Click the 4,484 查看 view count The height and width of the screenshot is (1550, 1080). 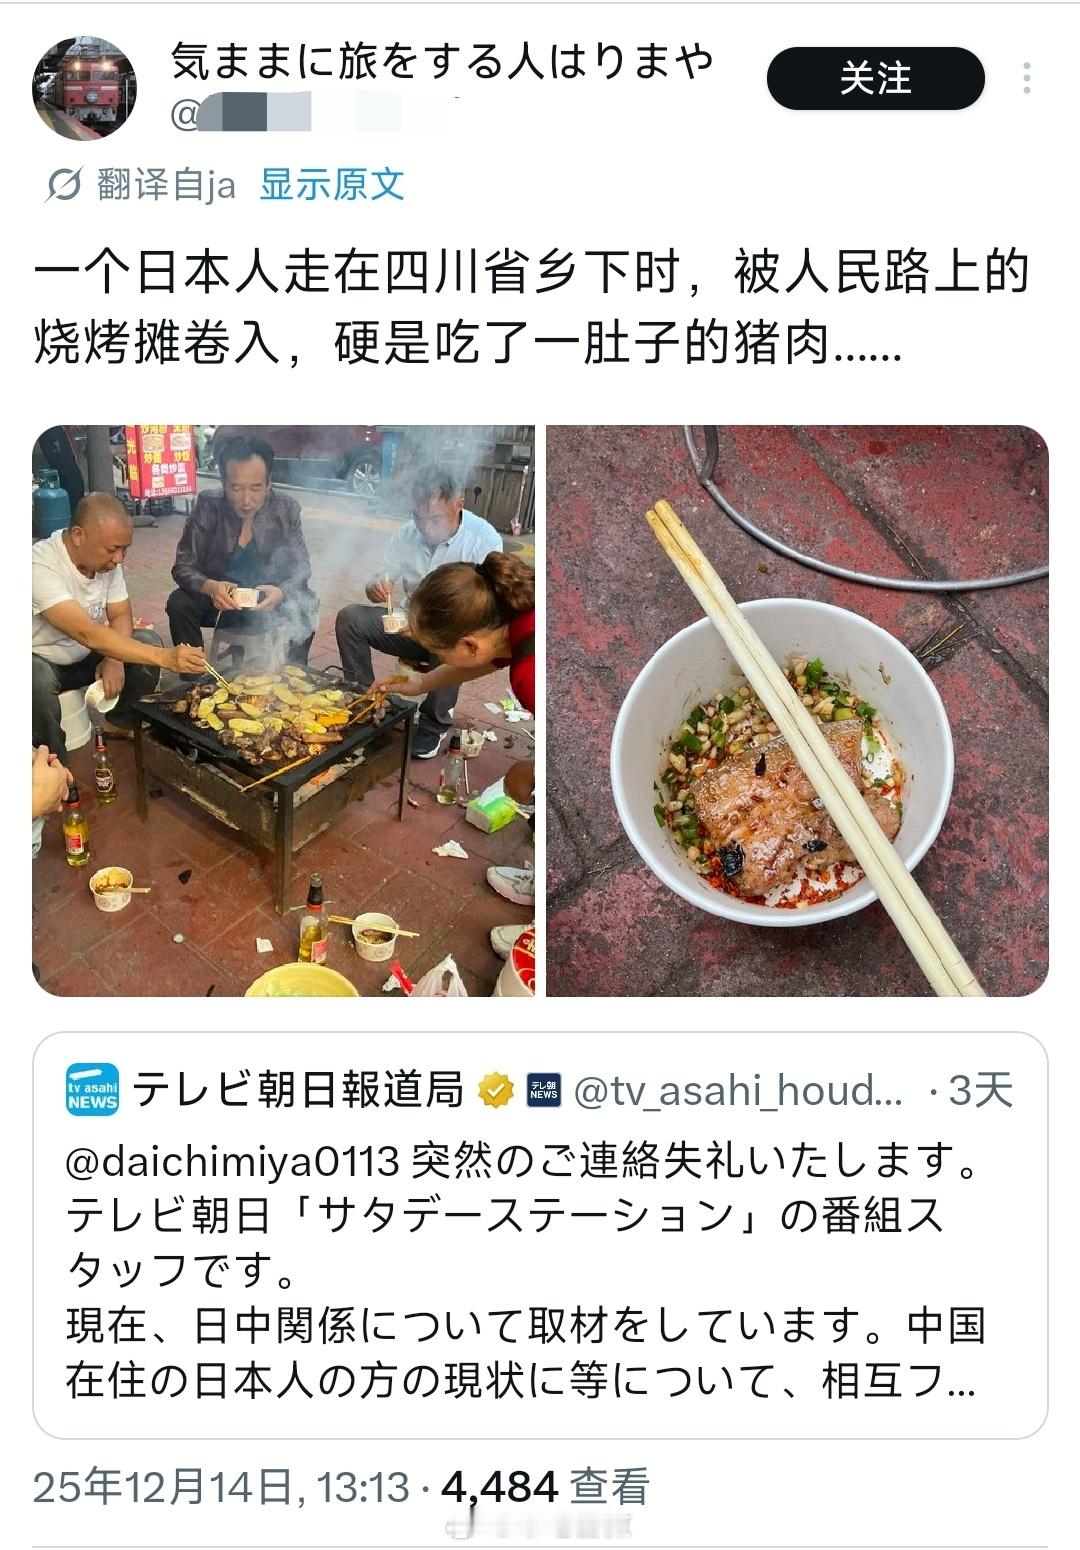pyautogui.click(x=545, y=1487)
